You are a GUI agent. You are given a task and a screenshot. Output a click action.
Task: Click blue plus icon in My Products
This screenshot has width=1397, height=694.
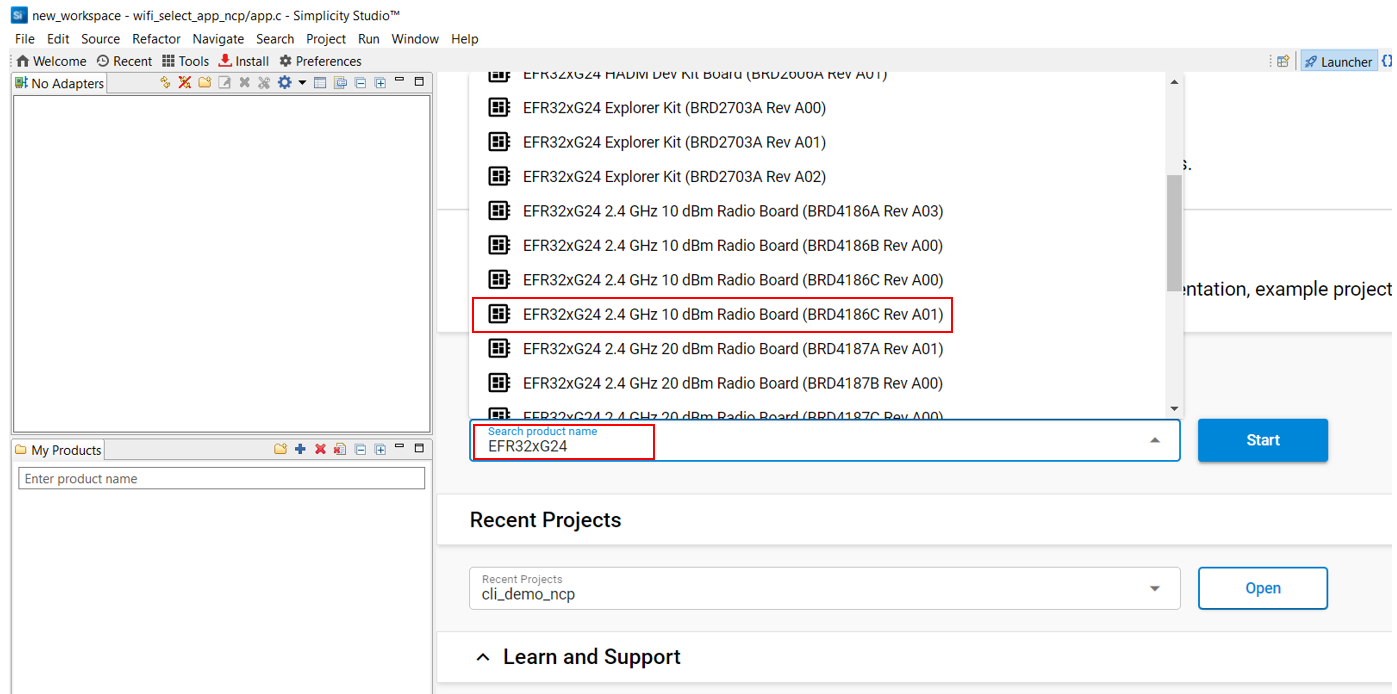tap(300, 450)
